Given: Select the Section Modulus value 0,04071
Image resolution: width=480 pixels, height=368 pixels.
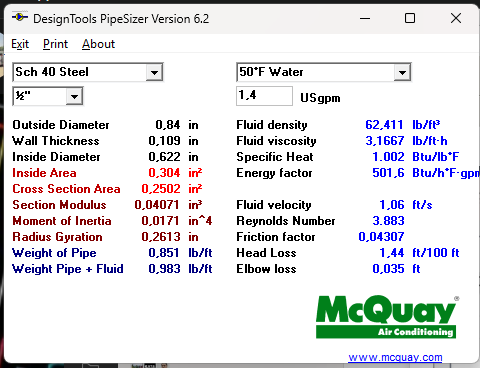Looking at the screenshot, I should (157, 205).
